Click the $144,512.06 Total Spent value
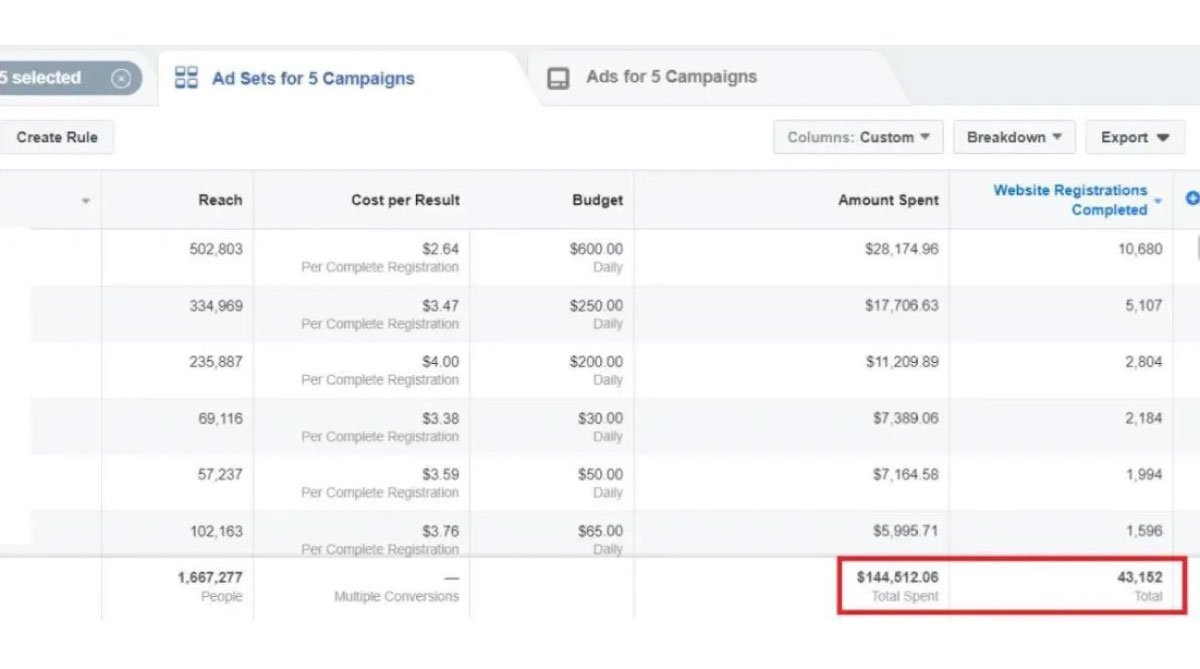This screenshot has width=1200, height=669. tap(897, 578)
